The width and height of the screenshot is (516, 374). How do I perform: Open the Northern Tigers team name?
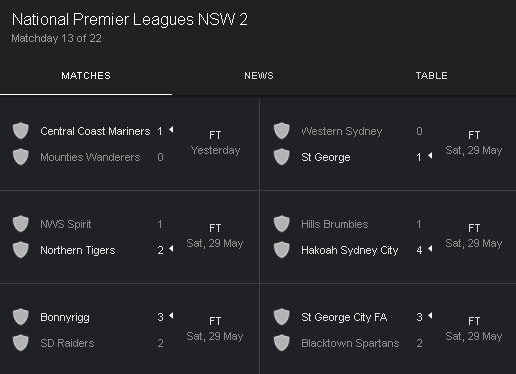pos(78,250)
